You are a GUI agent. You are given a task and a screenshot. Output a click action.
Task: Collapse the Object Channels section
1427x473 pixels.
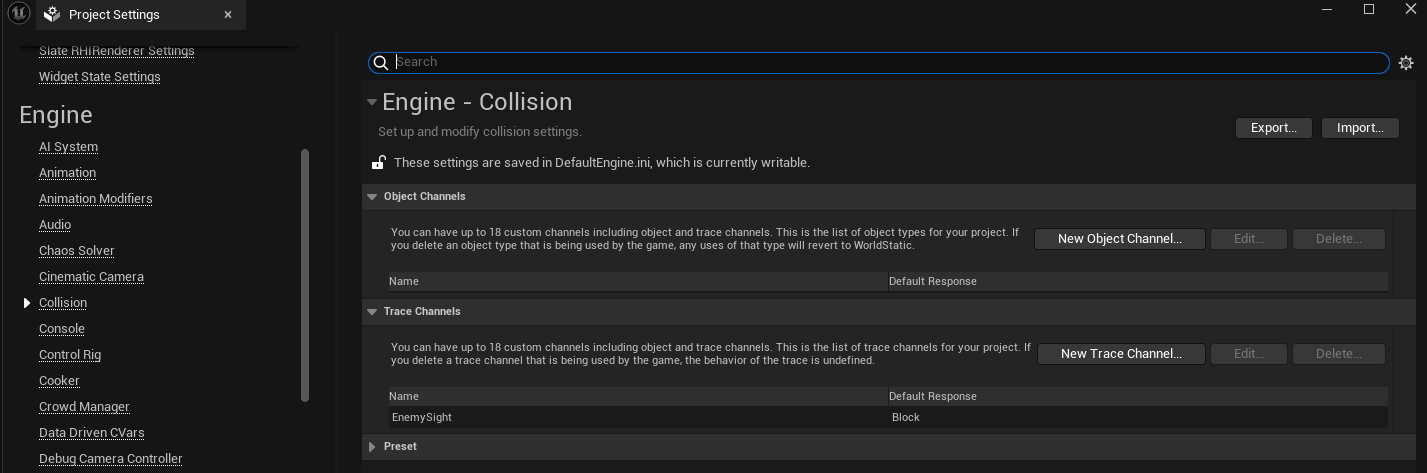click(x=372, y=197)
